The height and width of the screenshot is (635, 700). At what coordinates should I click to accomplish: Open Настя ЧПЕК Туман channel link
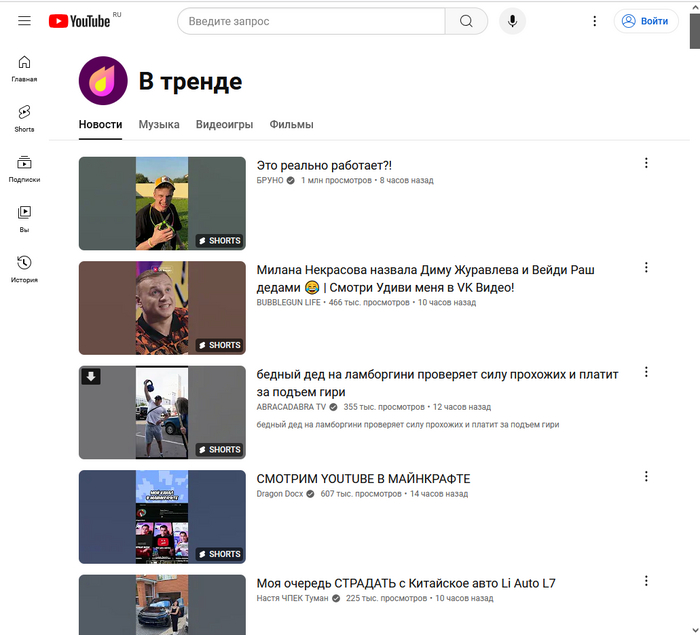pyautogui.click(x=292, y=598)
